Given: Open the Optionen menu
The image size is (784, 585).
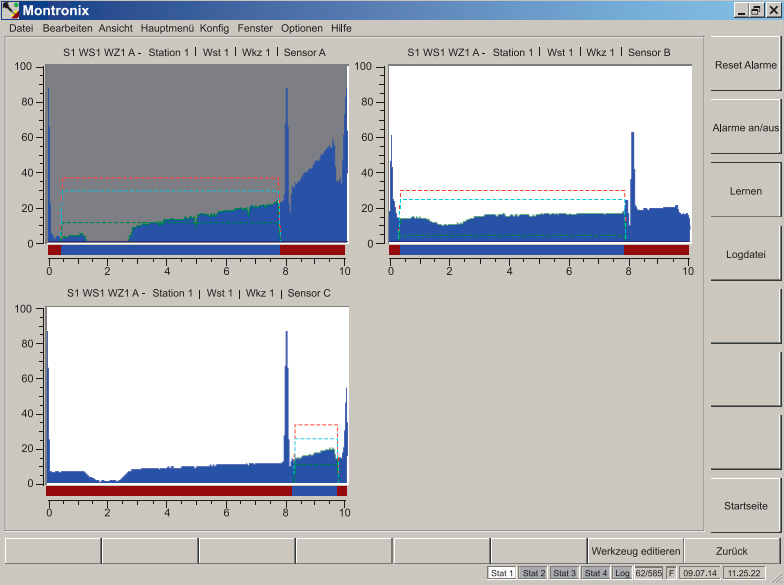Looking at the screenshot, I should (301, 28).
